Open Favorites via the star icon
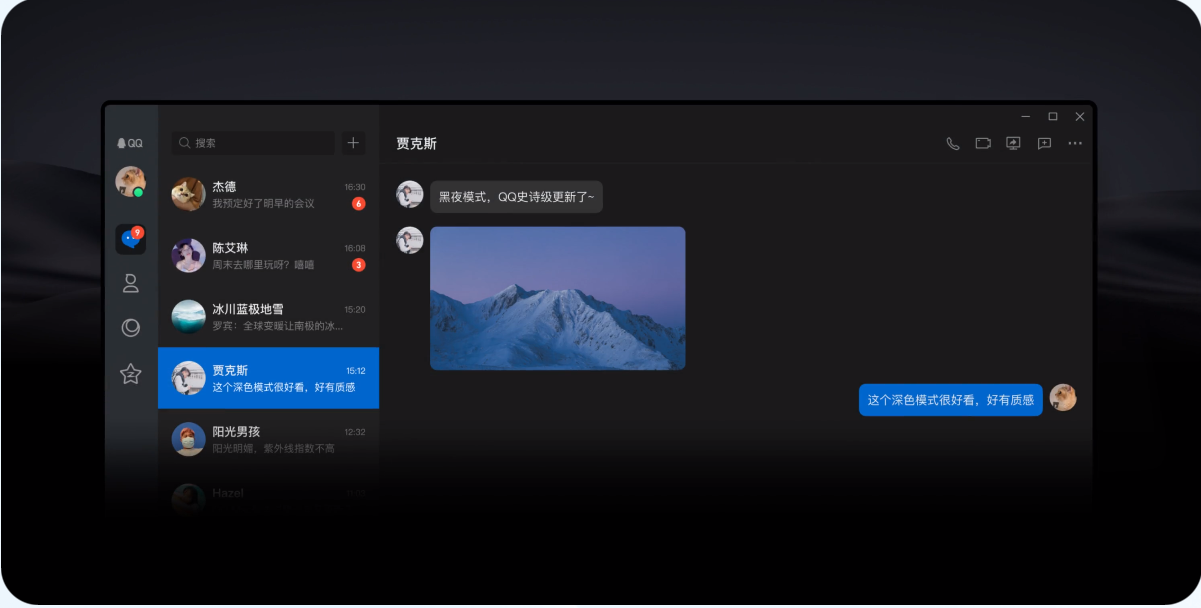The height and width of the screenshot is (608, 1201). coord(131,373)
